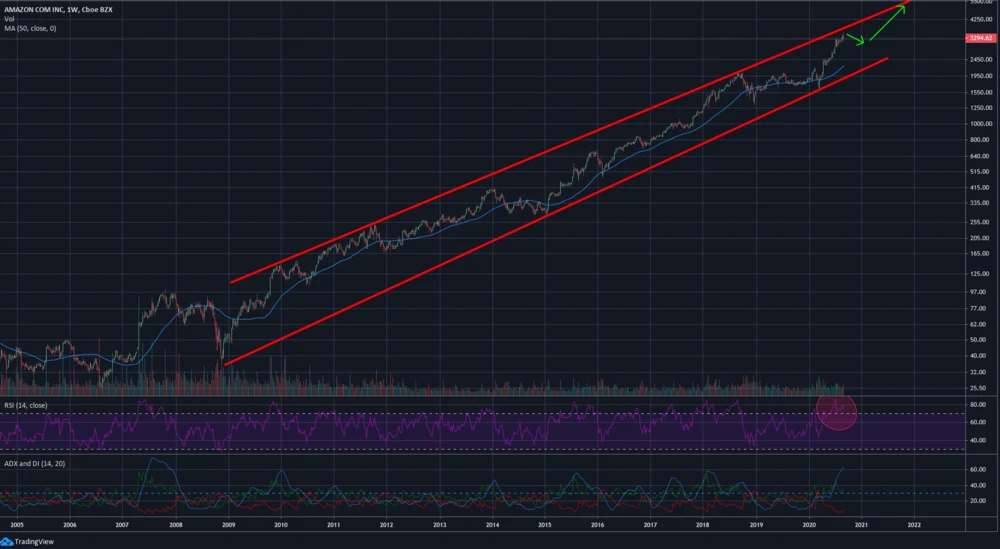Click the pink circle highlight on RSI
Screen dimensions: 1000x549
(x=837, y=410)
